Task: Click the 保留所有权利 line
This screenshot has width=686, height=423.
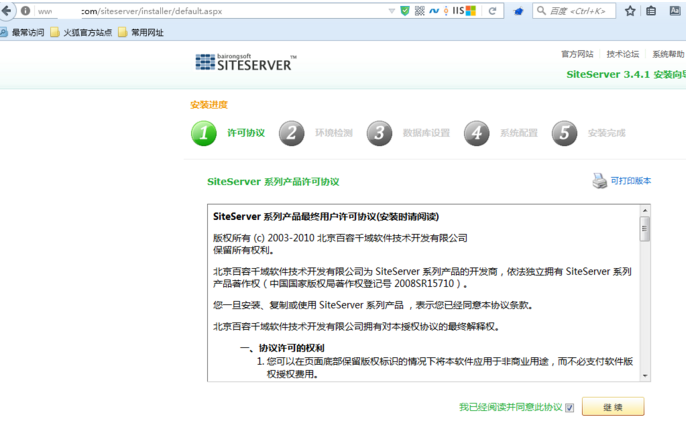Action: [x=244, y=250]
